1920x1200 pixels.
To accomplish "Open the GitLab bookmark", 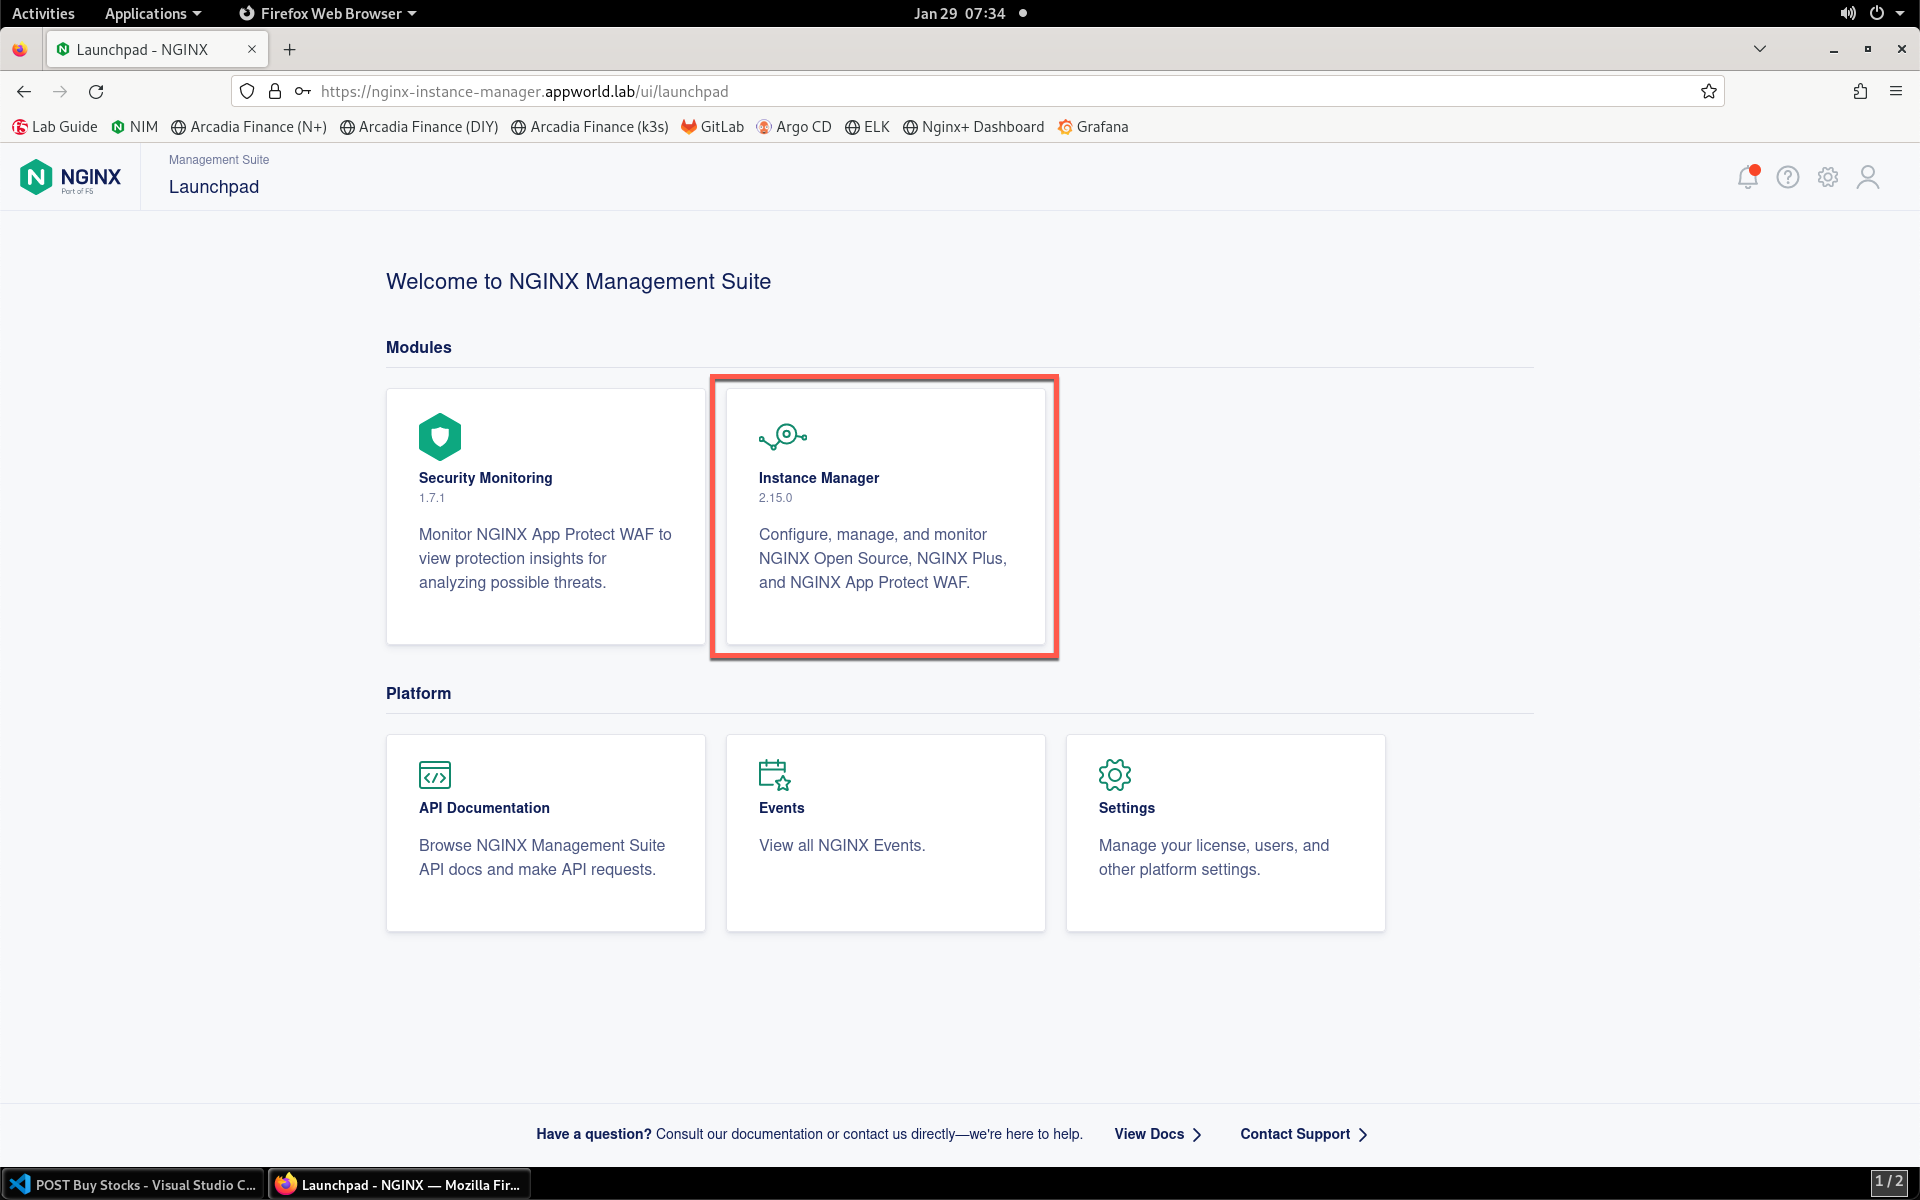I will (713, 127).
